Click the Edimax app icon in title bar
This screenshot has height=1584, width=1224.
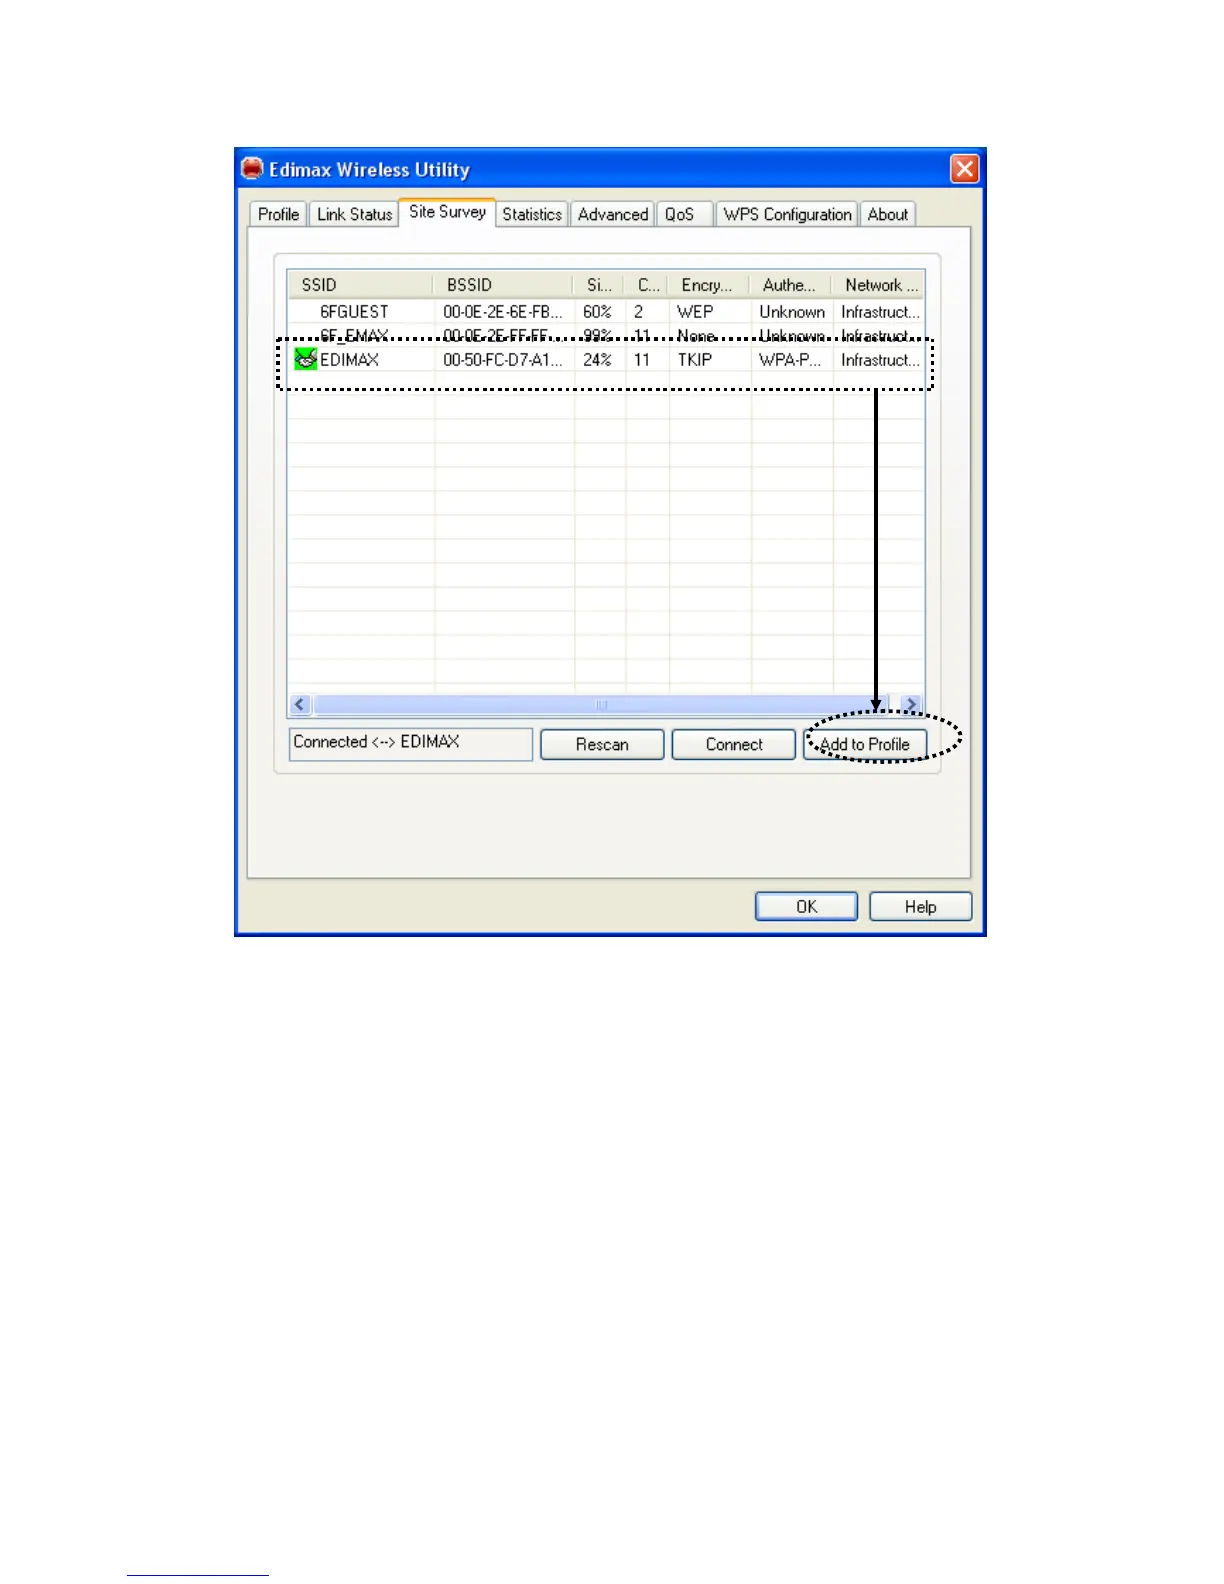252,169
